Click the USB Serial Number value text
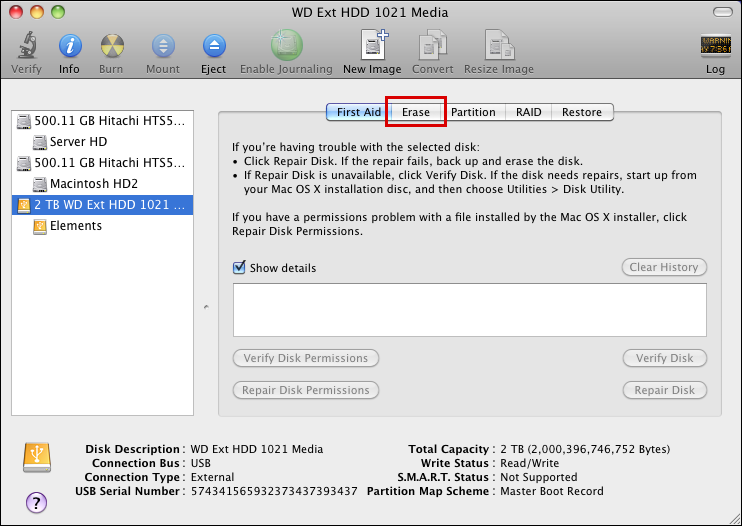 [x=274, y=491]
